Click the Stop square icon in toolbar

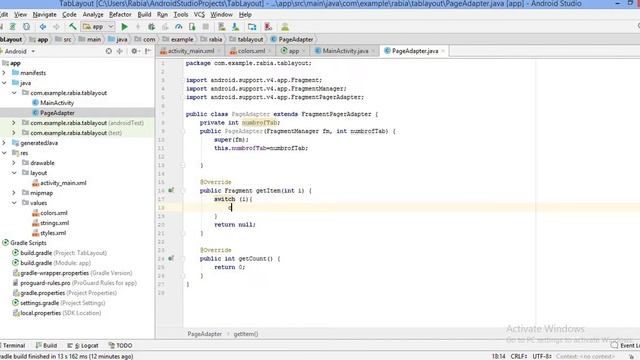(205, 27)
